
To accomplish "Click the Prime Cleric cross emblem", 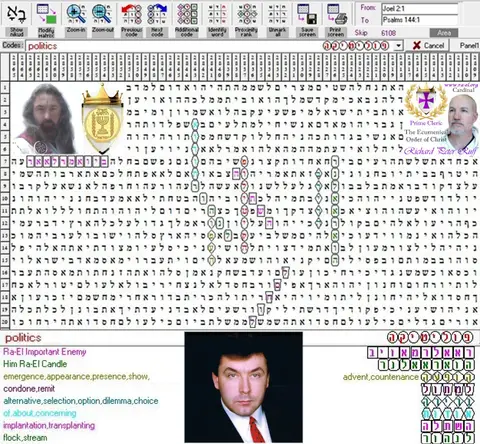I will coord(426,101).
